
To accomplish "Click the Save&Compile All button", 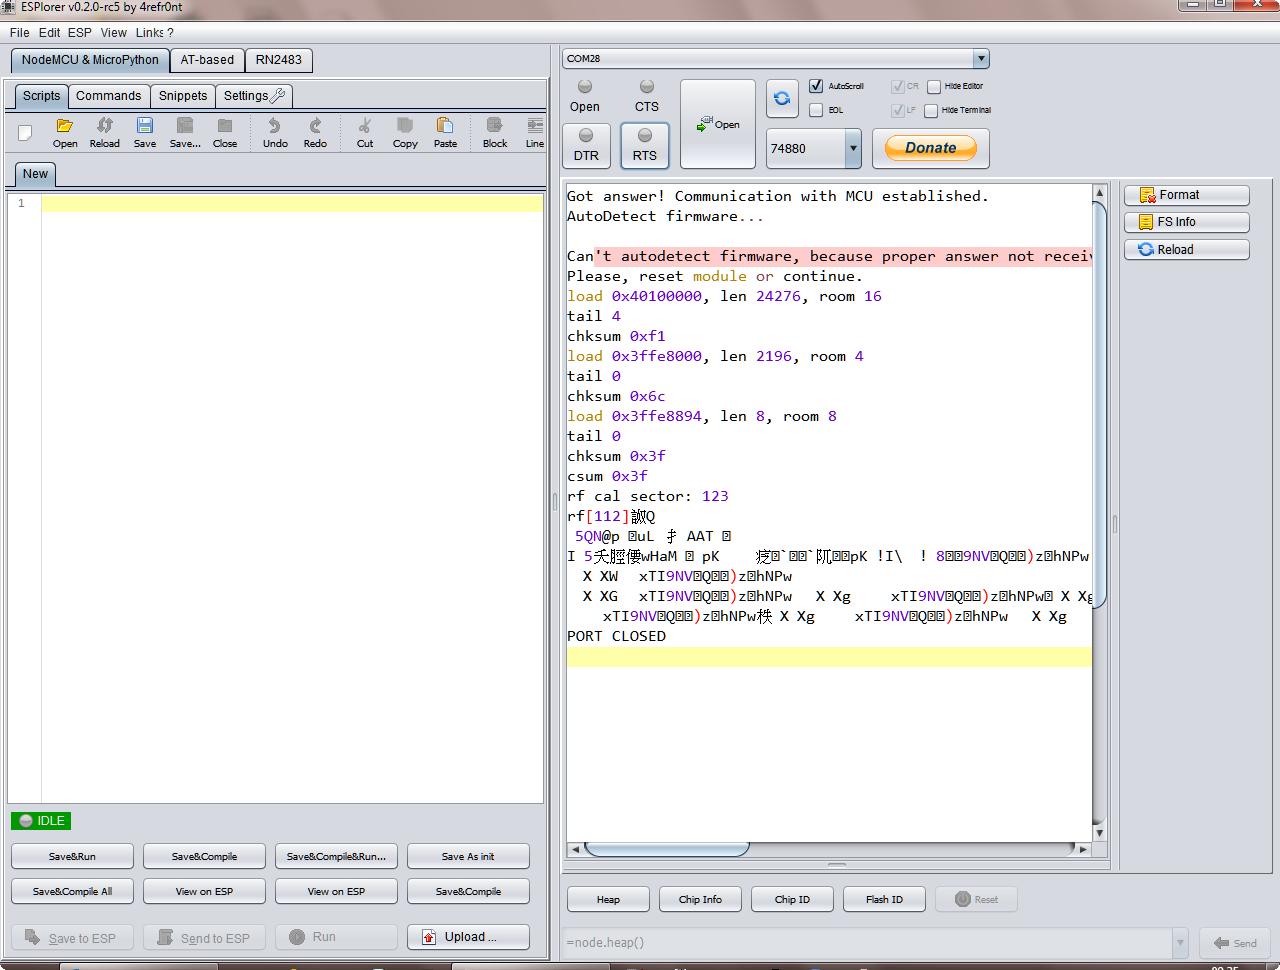I will pos(72,891).
